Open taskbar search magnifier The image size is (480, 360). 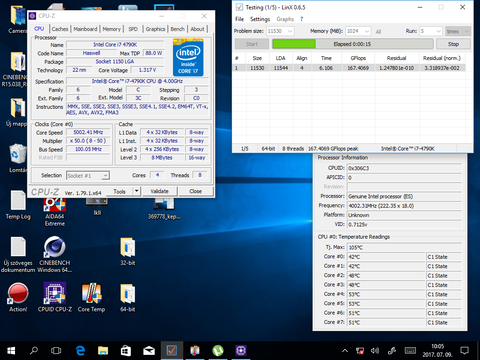pyautogui.click(x=34, y=351)
